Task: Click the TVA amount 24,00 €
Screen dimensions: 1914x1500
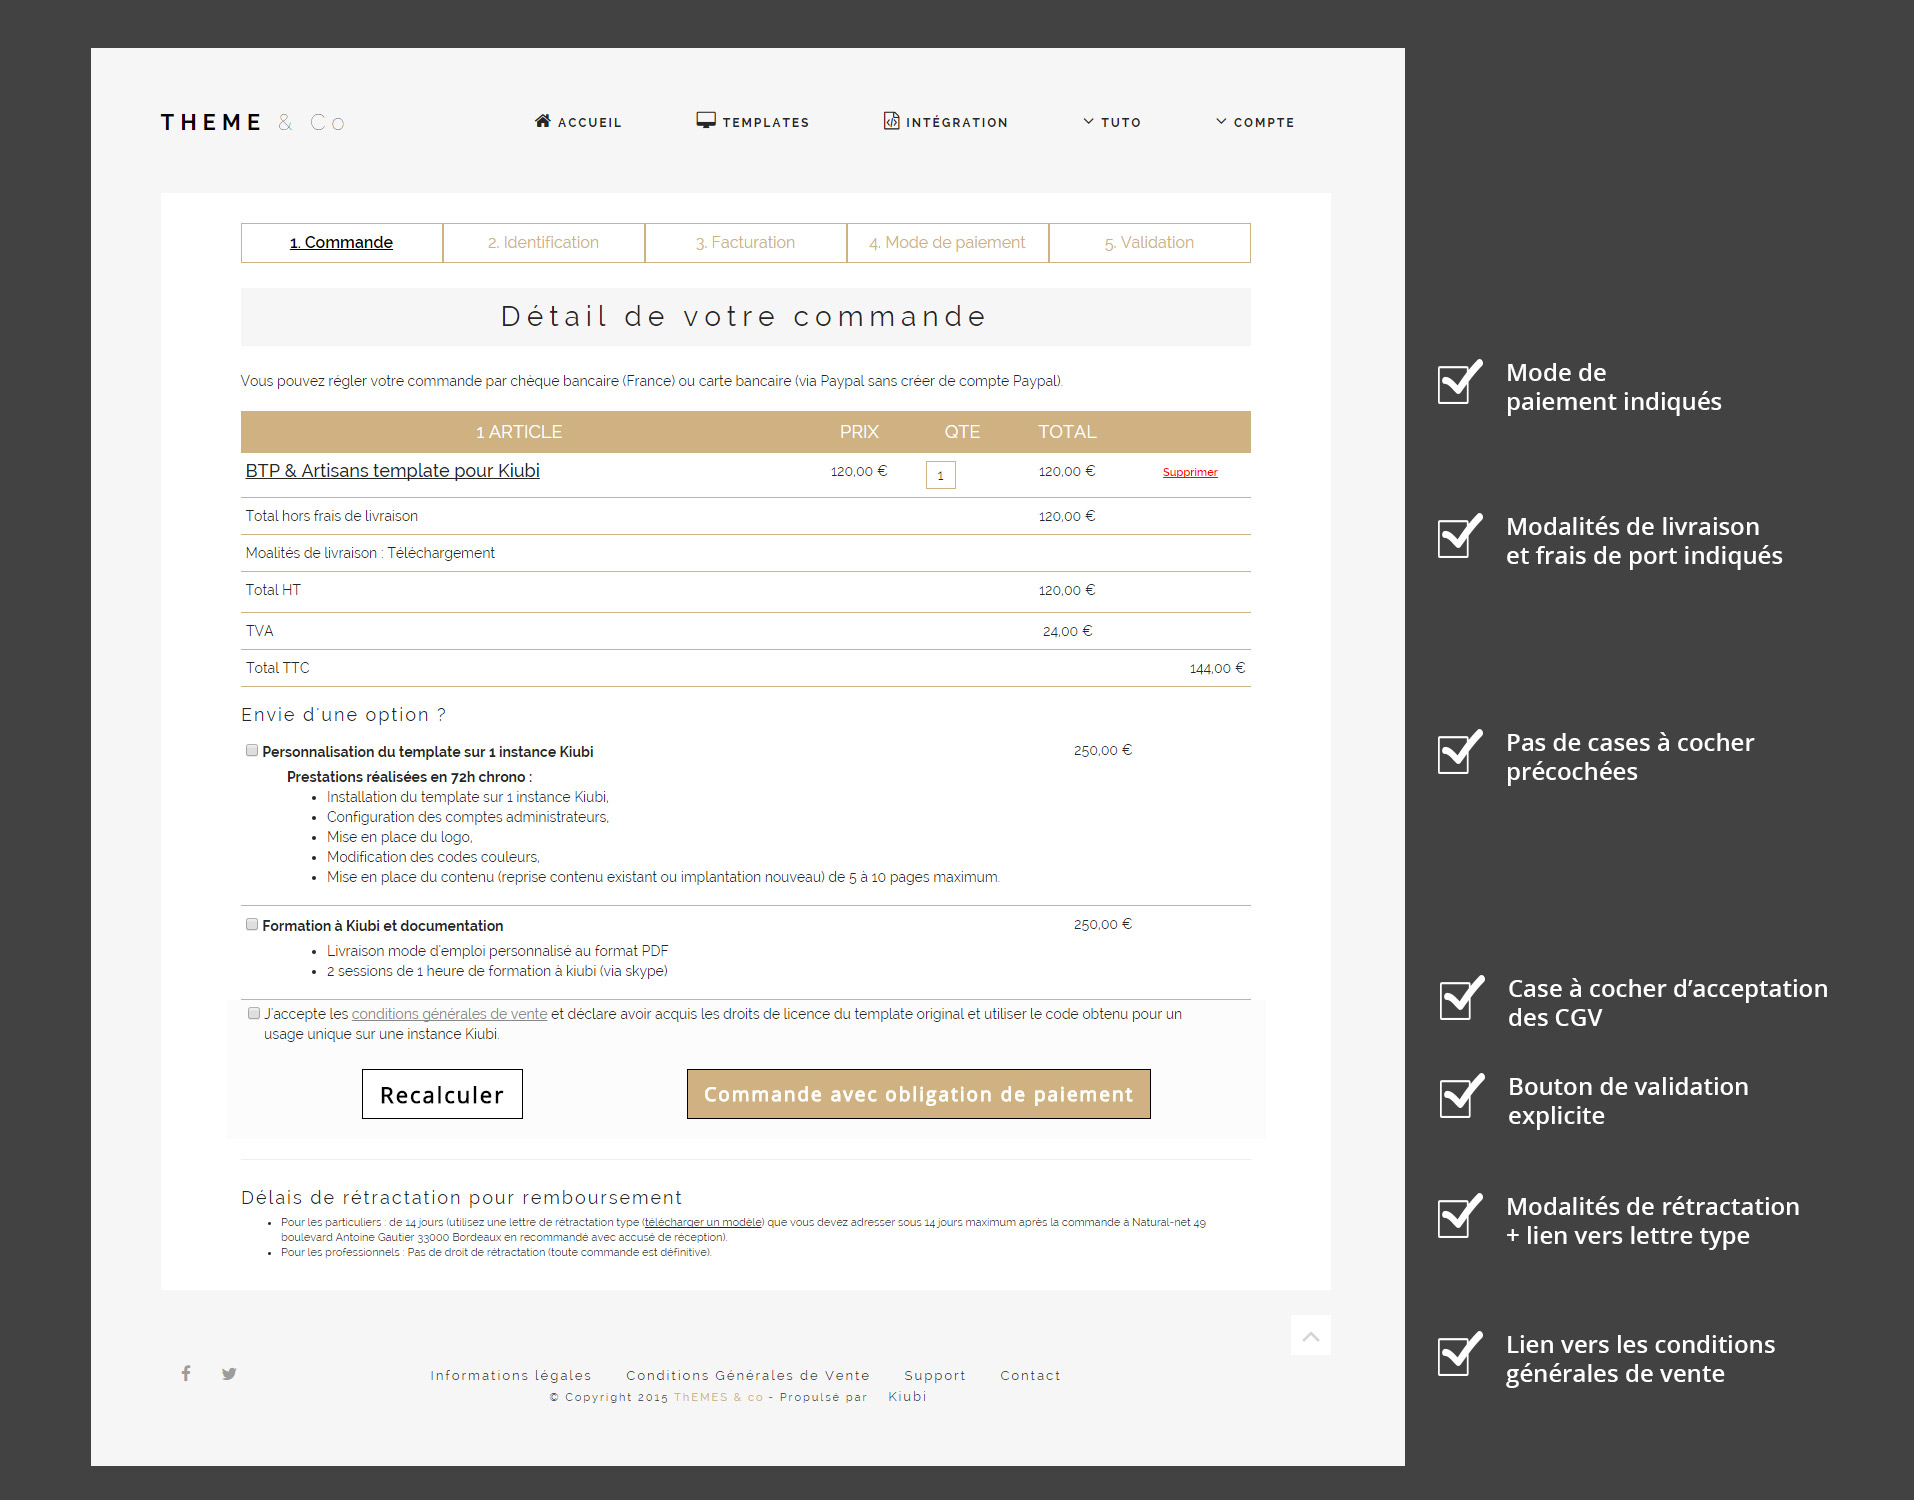Action: click(x=1067, y=631)
